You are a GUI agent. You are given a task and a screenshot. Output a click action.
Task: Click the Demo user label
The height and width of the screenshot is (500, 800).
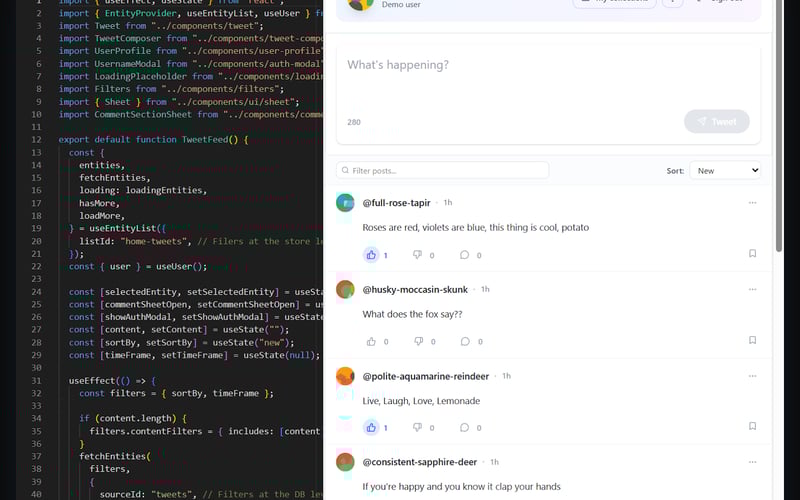coord(401,5)
